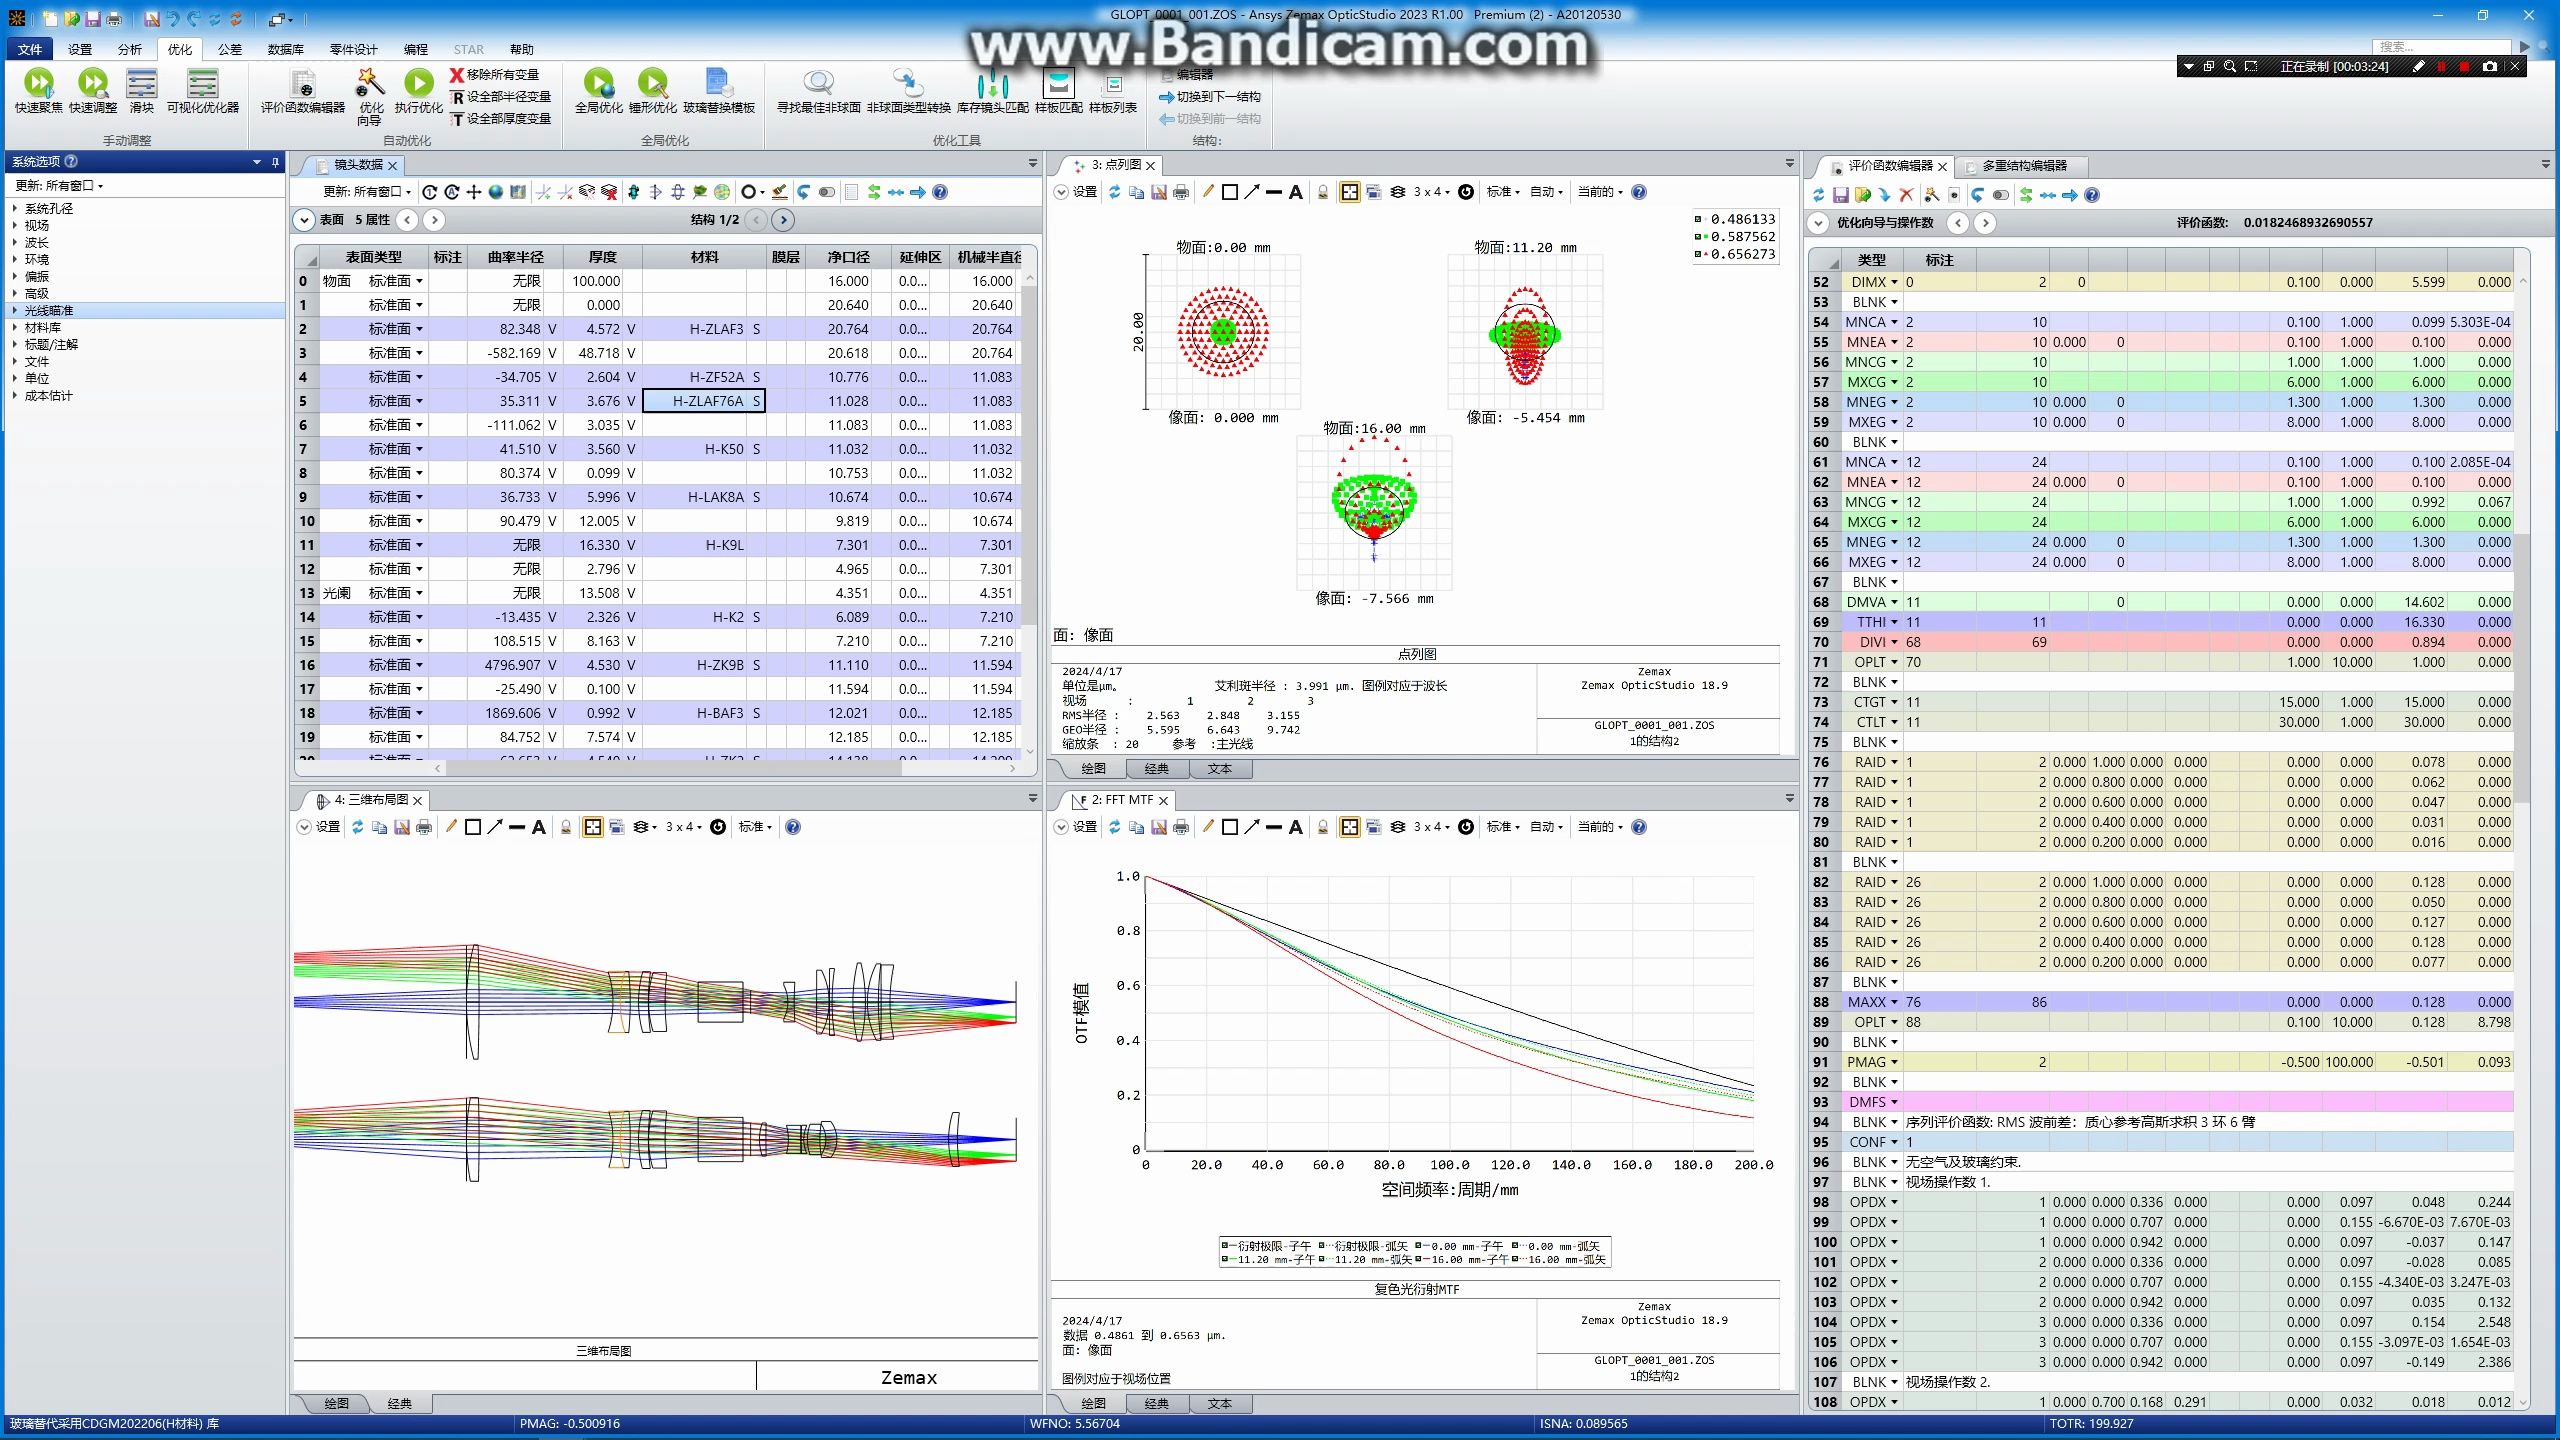
Task: Click the 快速聚焦 quick focus icon
Action: click(38, 84)
